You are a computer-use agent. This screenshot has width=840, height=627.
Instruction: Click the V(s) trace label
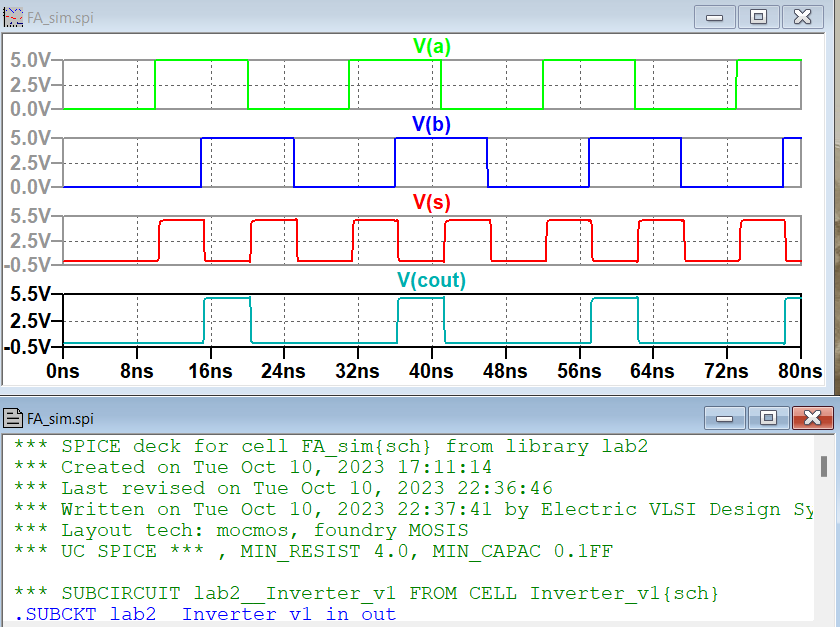pos(432,203)
